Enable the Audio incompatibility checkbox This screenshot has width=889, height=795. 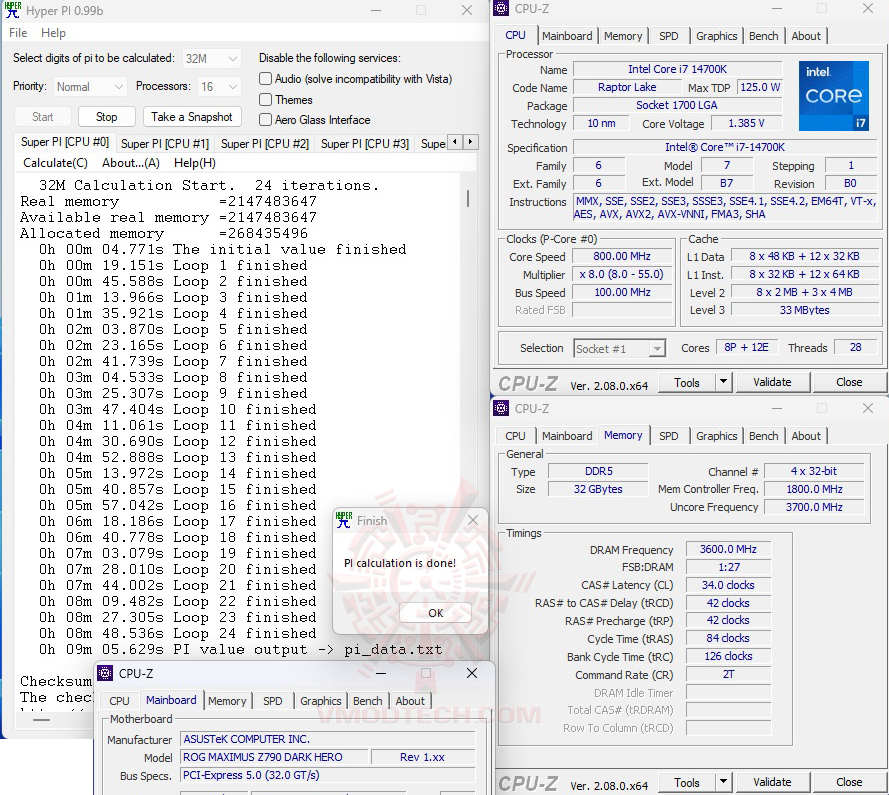pos(265,79)
